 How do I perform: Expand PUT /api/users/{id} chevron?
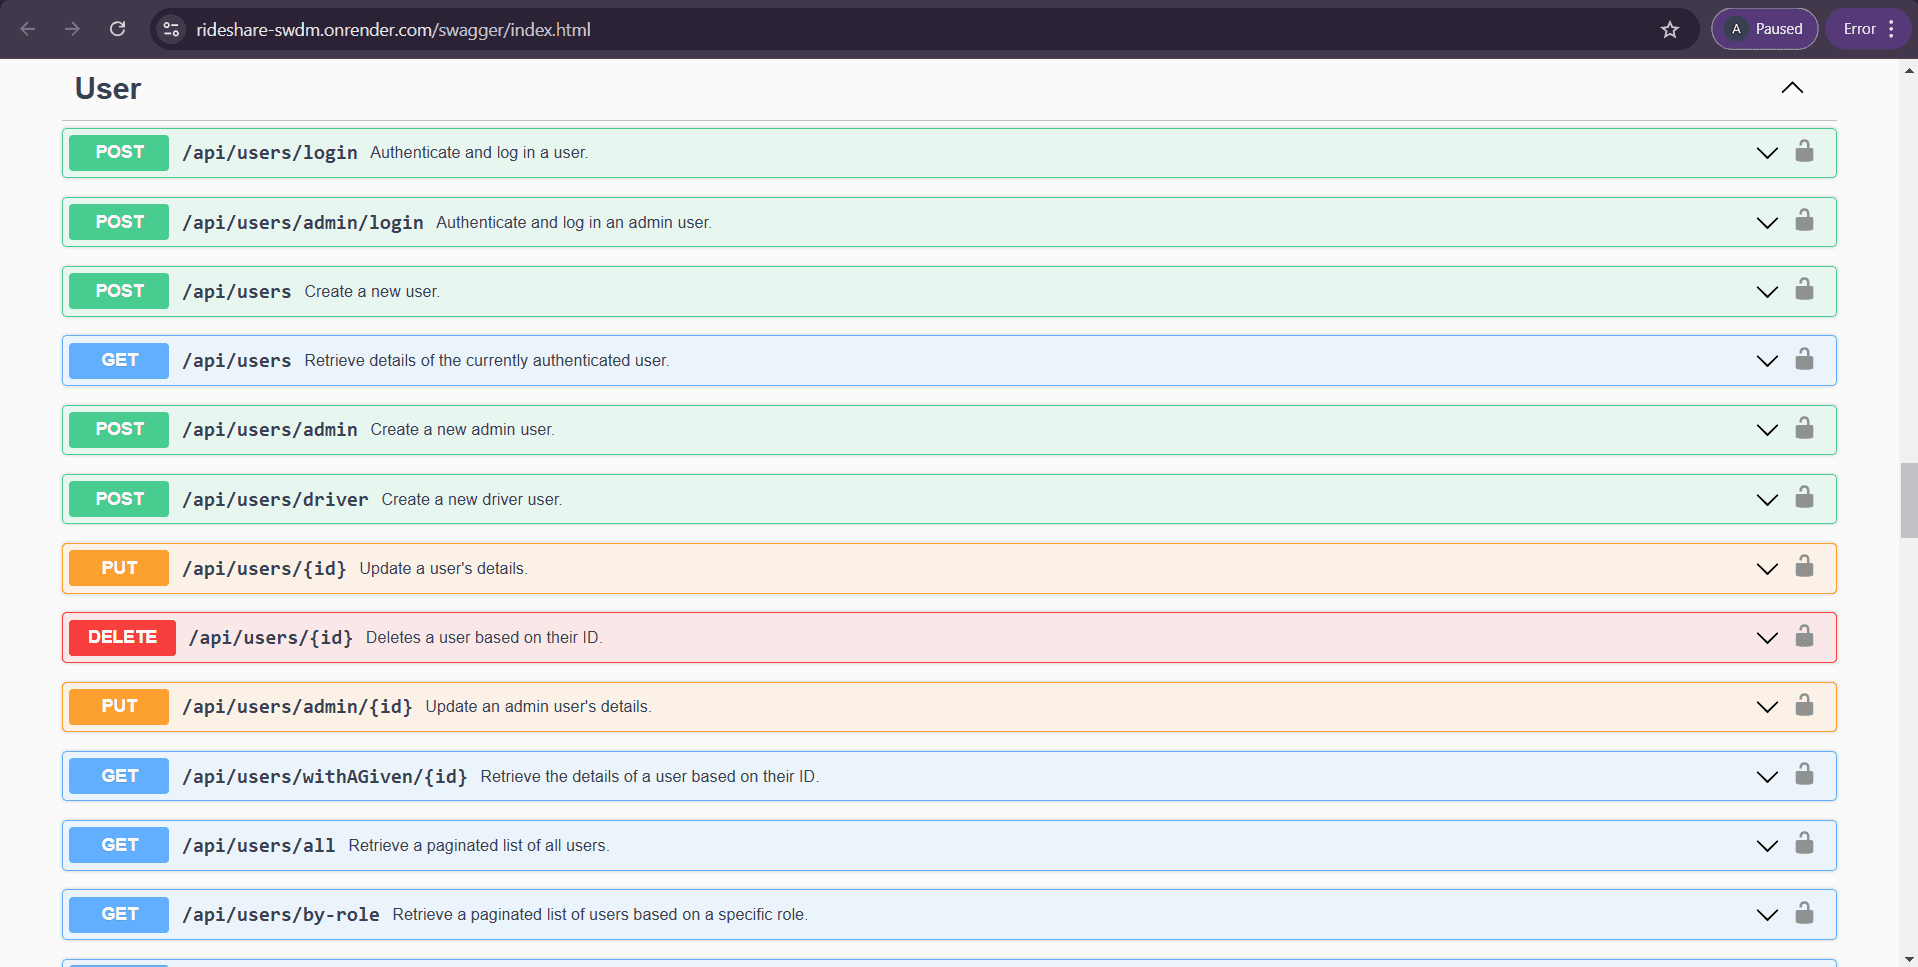(1767, 569)
